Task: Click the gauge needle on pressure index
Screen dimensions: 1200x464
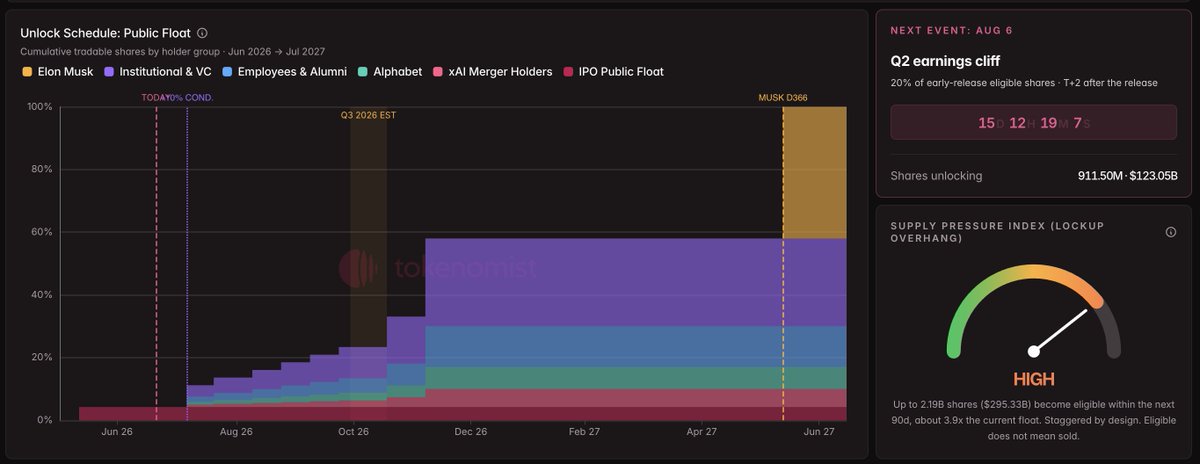Action: (x=1061, y=330)
